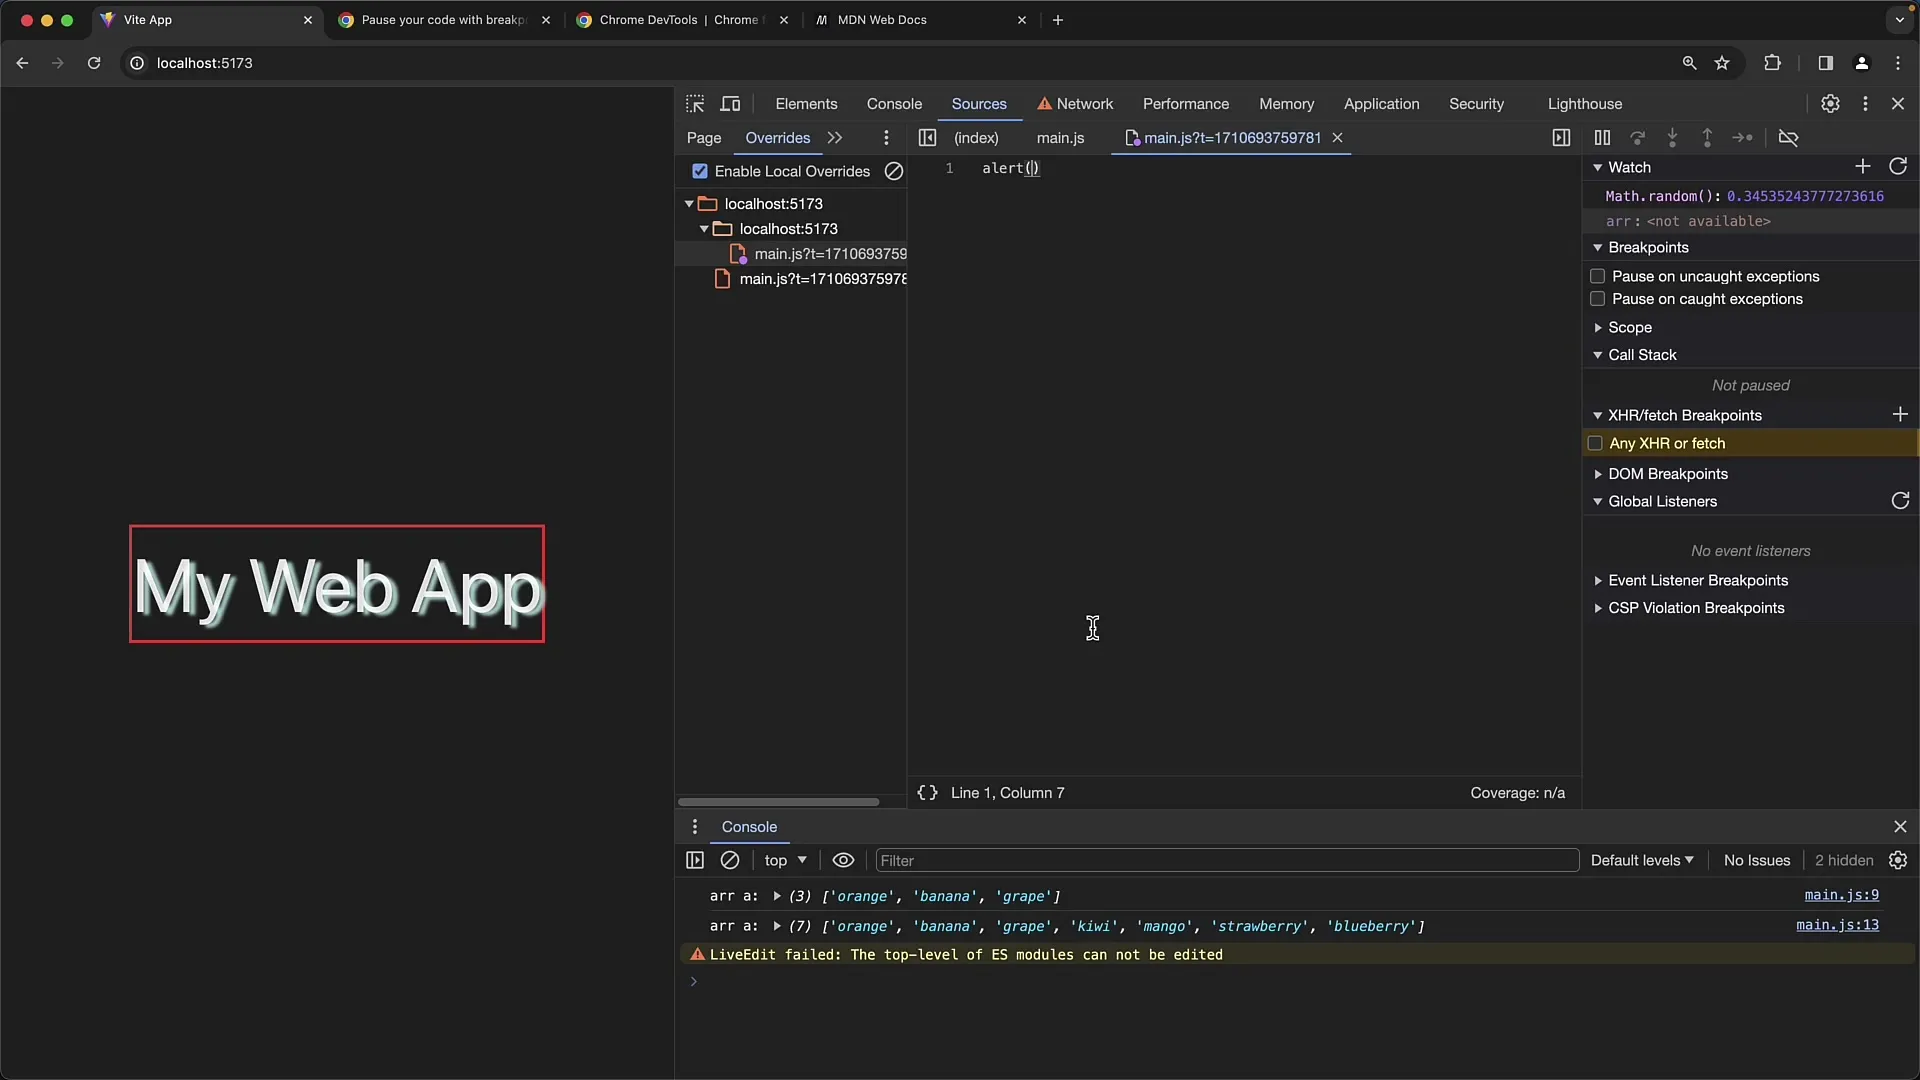Step out of current function

[1707, 138]
